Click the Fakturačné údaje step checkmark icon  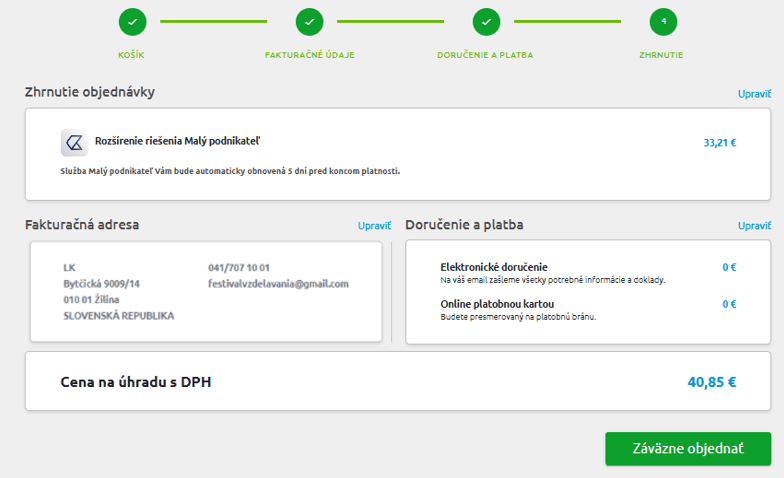point(309,21)
